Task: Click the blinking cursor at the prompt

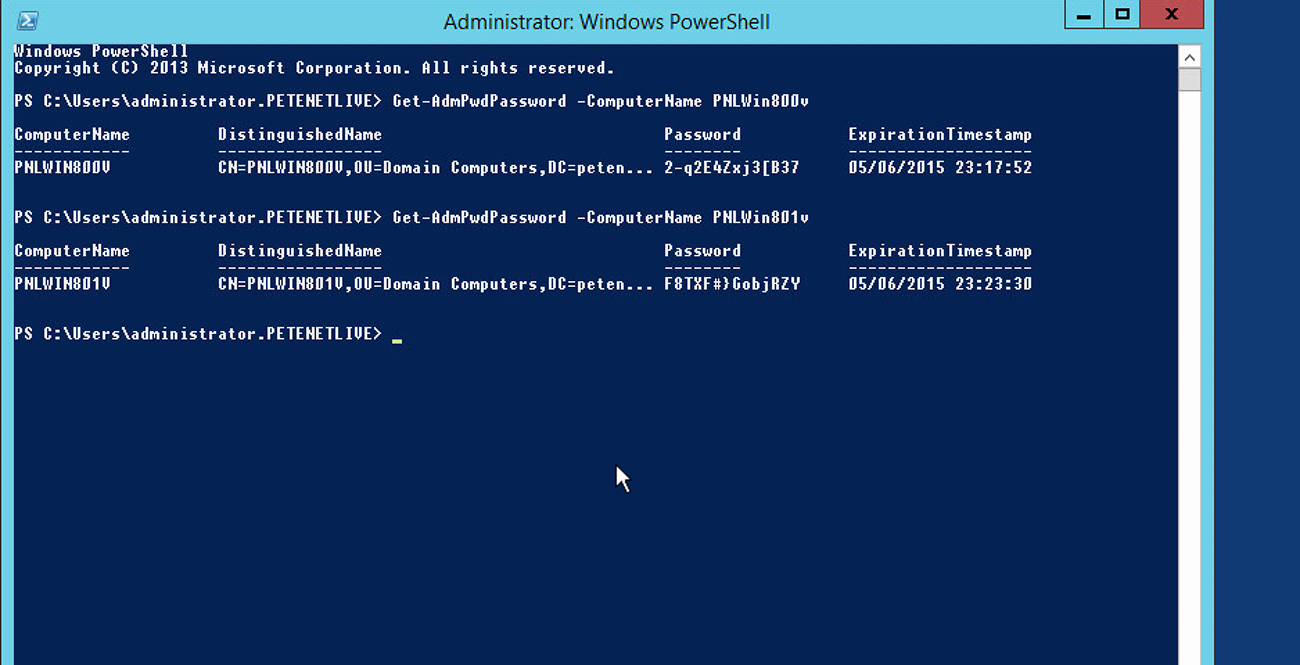Action: coord(396,337)
